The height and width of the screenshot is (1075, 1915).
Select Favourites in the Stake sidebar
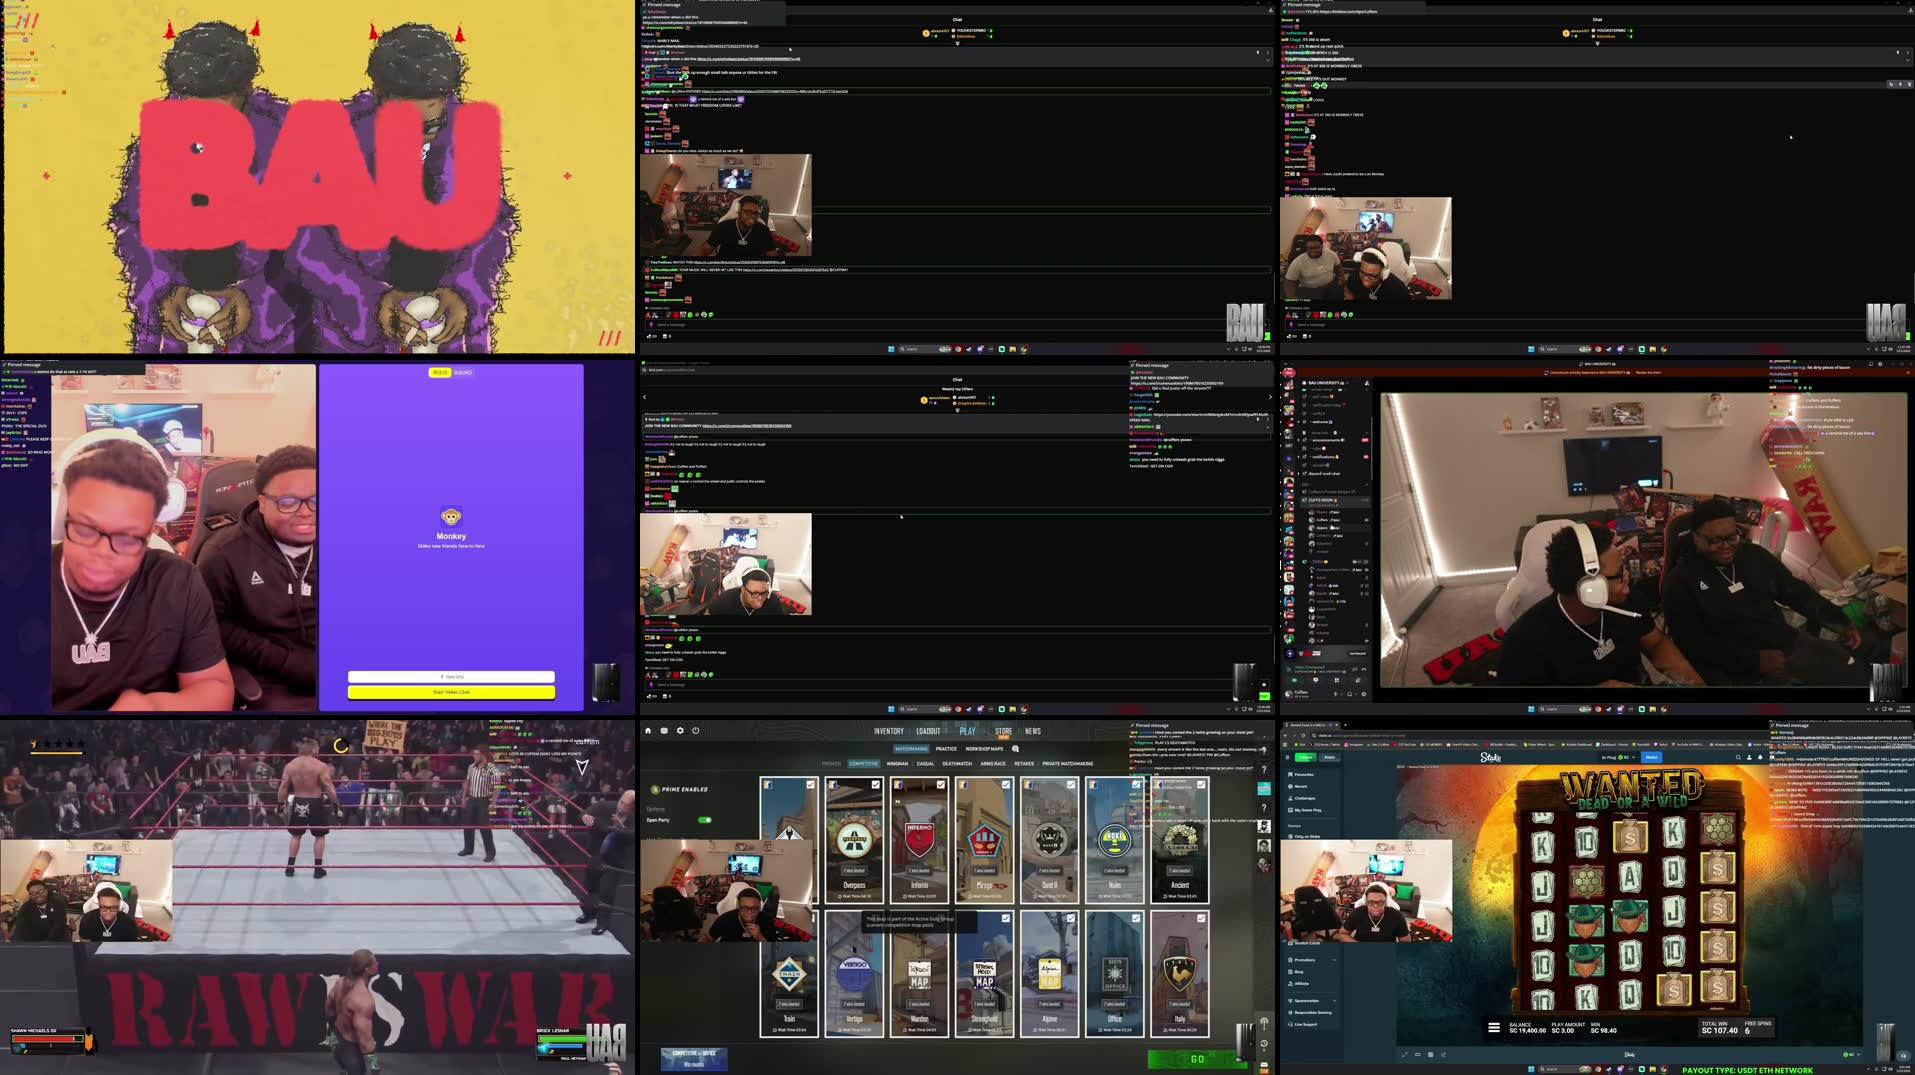pos(1303,775)
